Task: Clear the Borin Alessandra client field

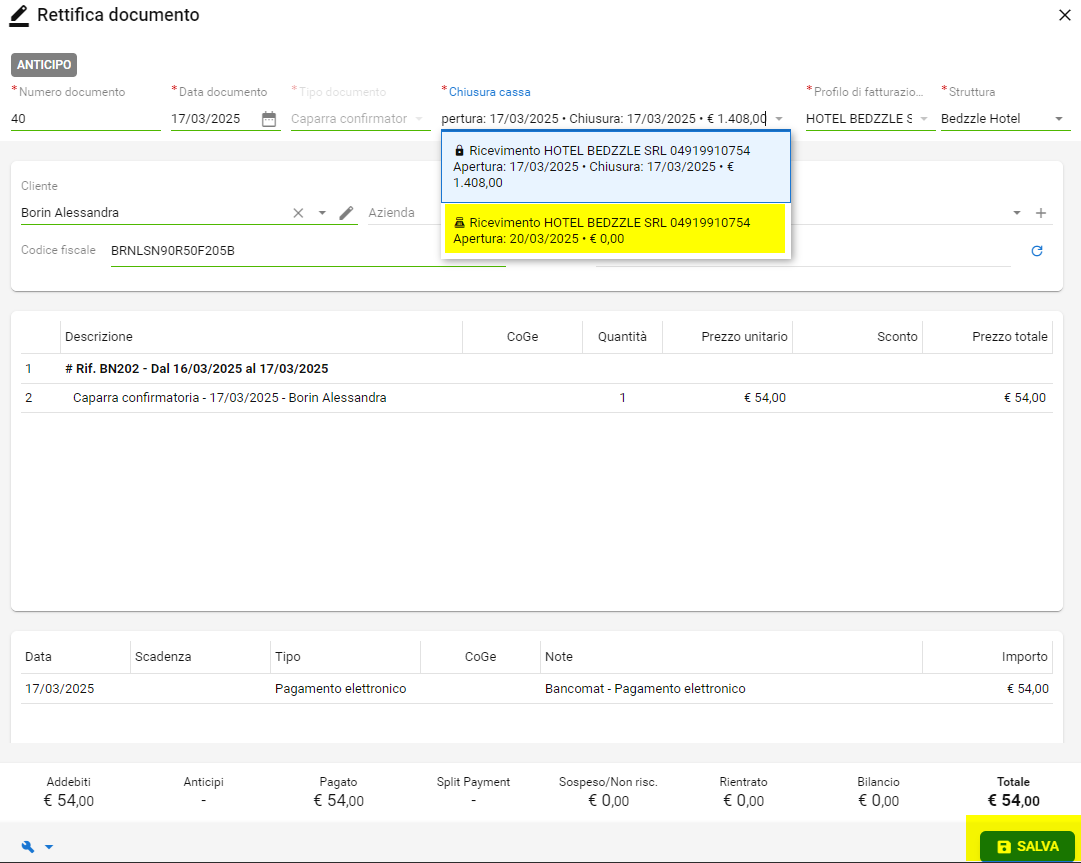Action: click(298, 213)
